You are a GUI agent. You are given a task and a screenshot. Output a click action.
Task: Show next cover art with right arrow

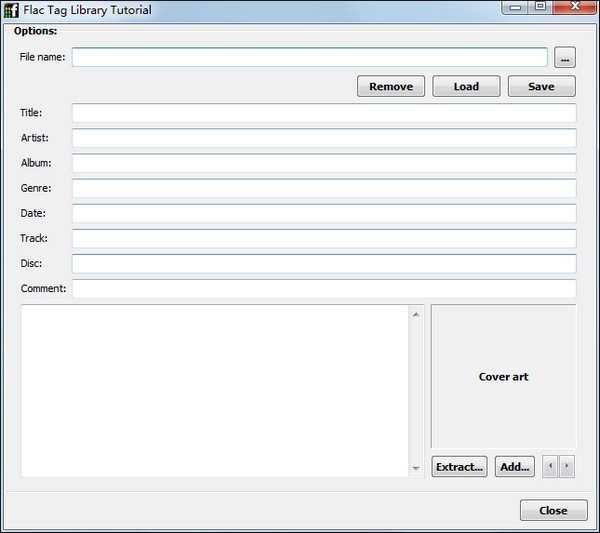tap(567, 466)
